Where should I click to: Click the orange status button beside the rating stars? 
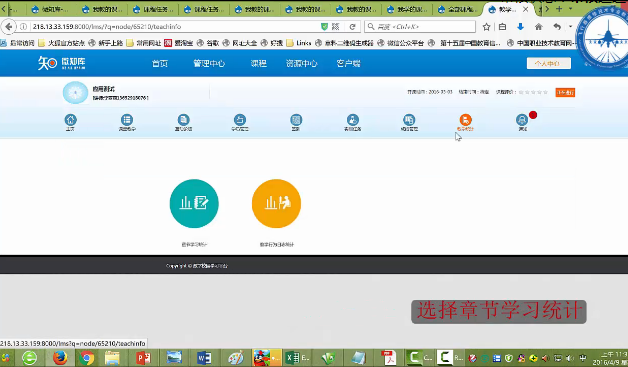(x=565, y=93)
